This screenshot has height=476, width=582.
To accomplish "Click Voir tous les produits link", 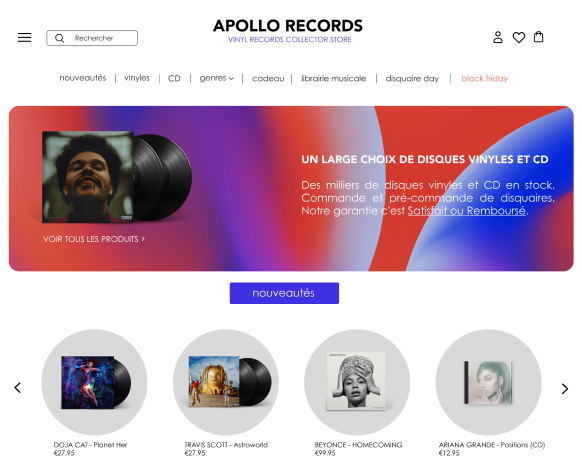I will click(94, 239).
